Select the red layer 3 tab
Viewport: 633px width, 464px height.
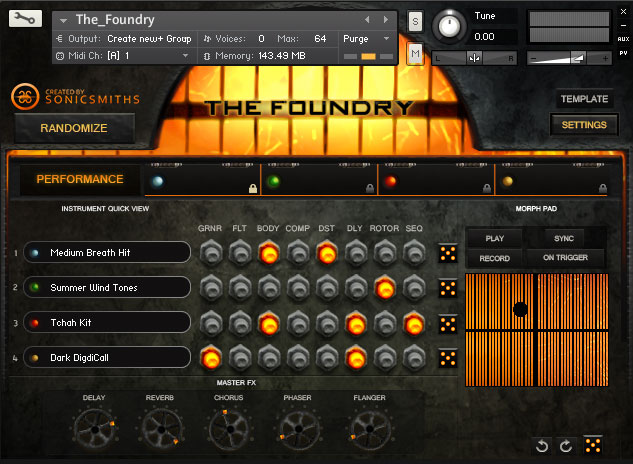tap(436, 180)
